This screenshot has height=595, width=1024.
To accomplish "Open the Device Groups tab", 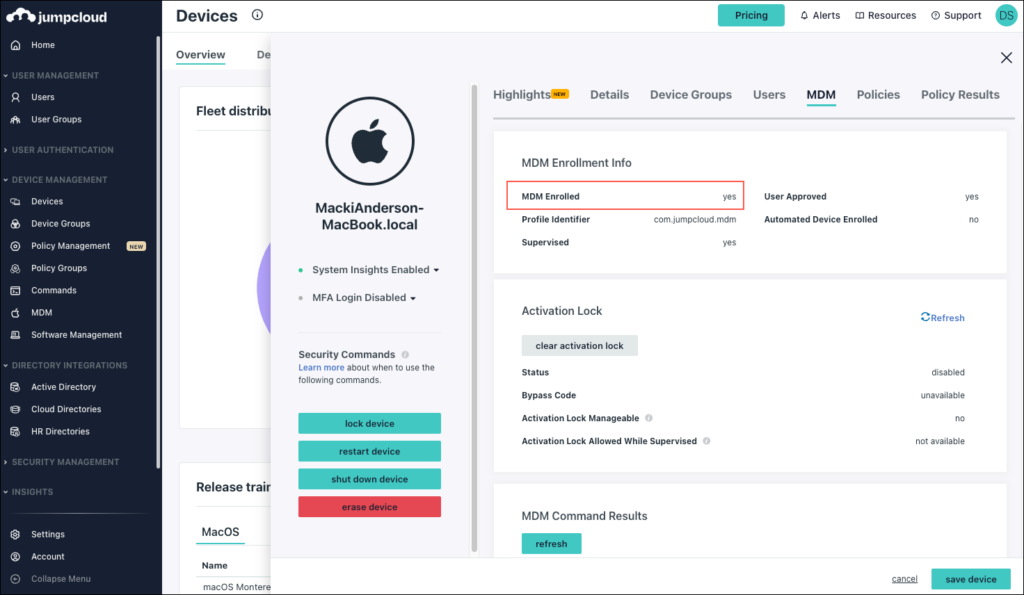I will (x=690, y=95).
